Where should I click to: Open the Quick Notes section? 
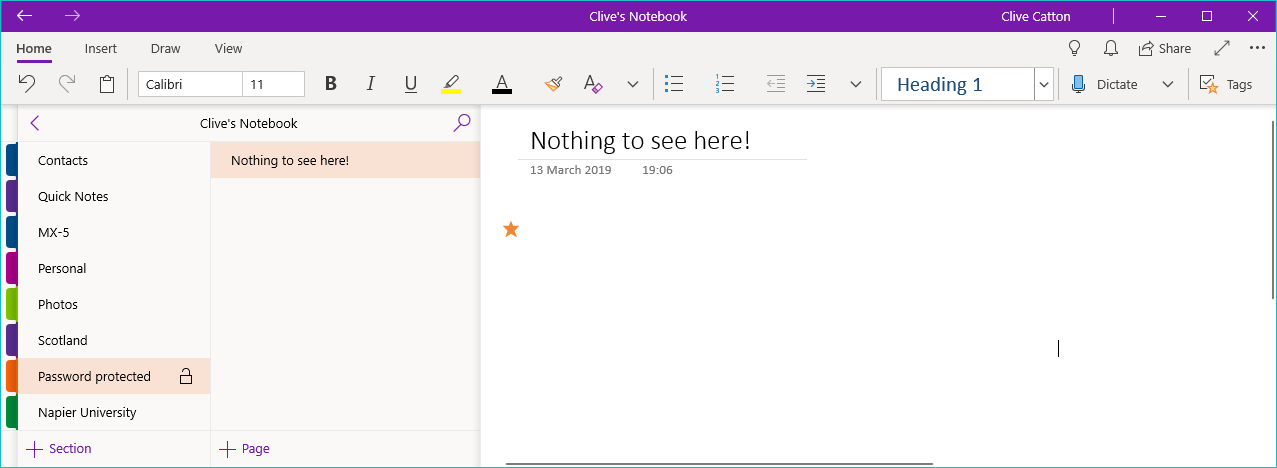[x=114, y=196]
